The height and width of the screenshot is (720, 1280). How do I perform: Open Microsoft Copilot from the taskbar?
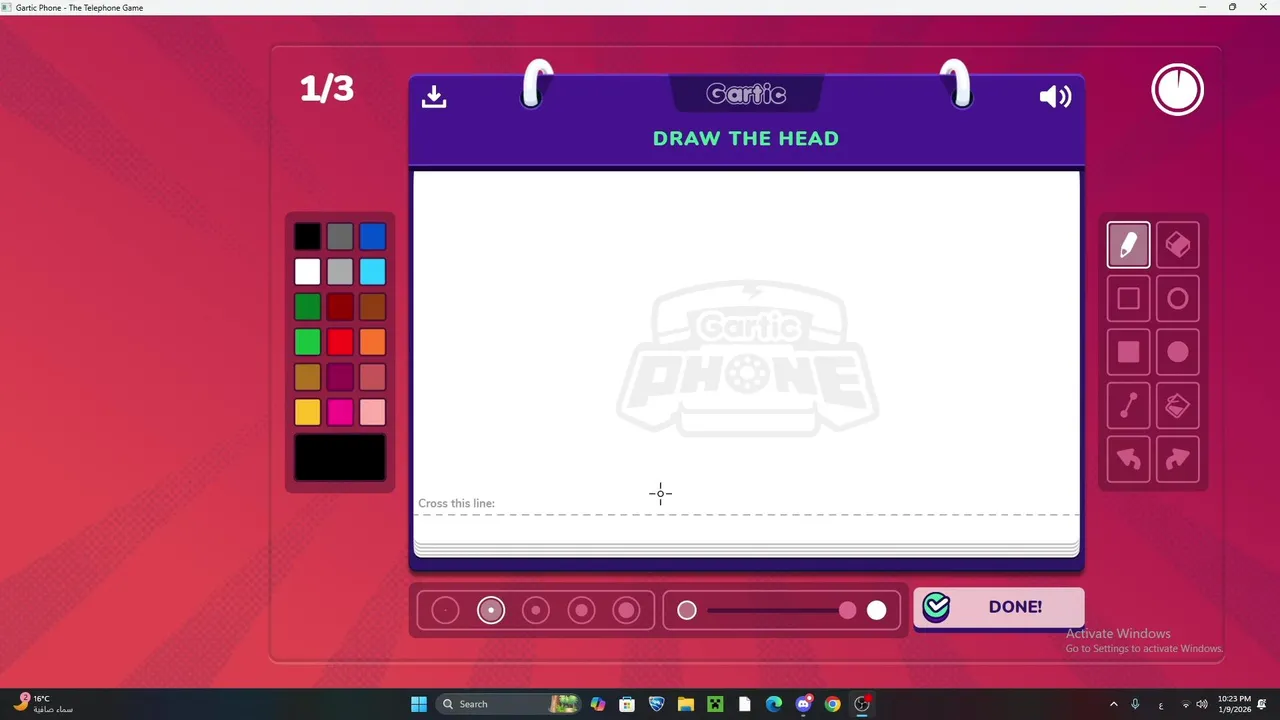click(x=598, y=704)
